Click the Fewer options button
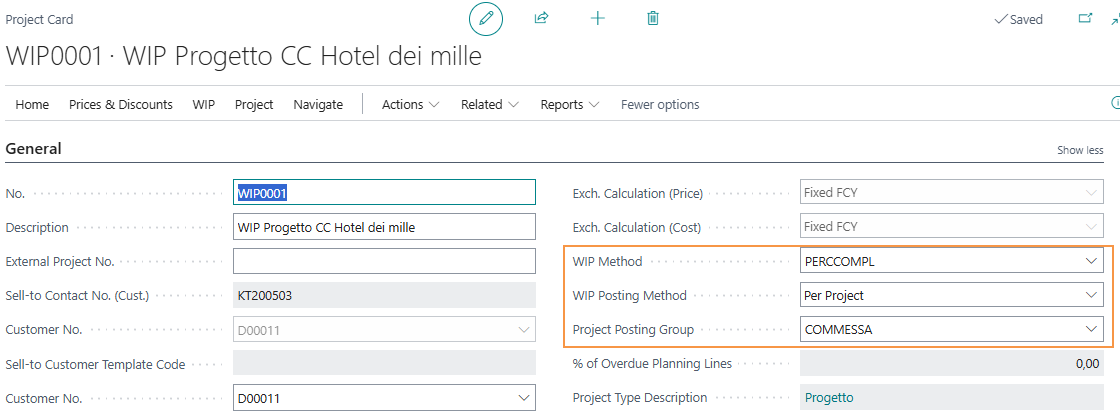The height and width of the screenshot is (417, 1120). point(660,104)
